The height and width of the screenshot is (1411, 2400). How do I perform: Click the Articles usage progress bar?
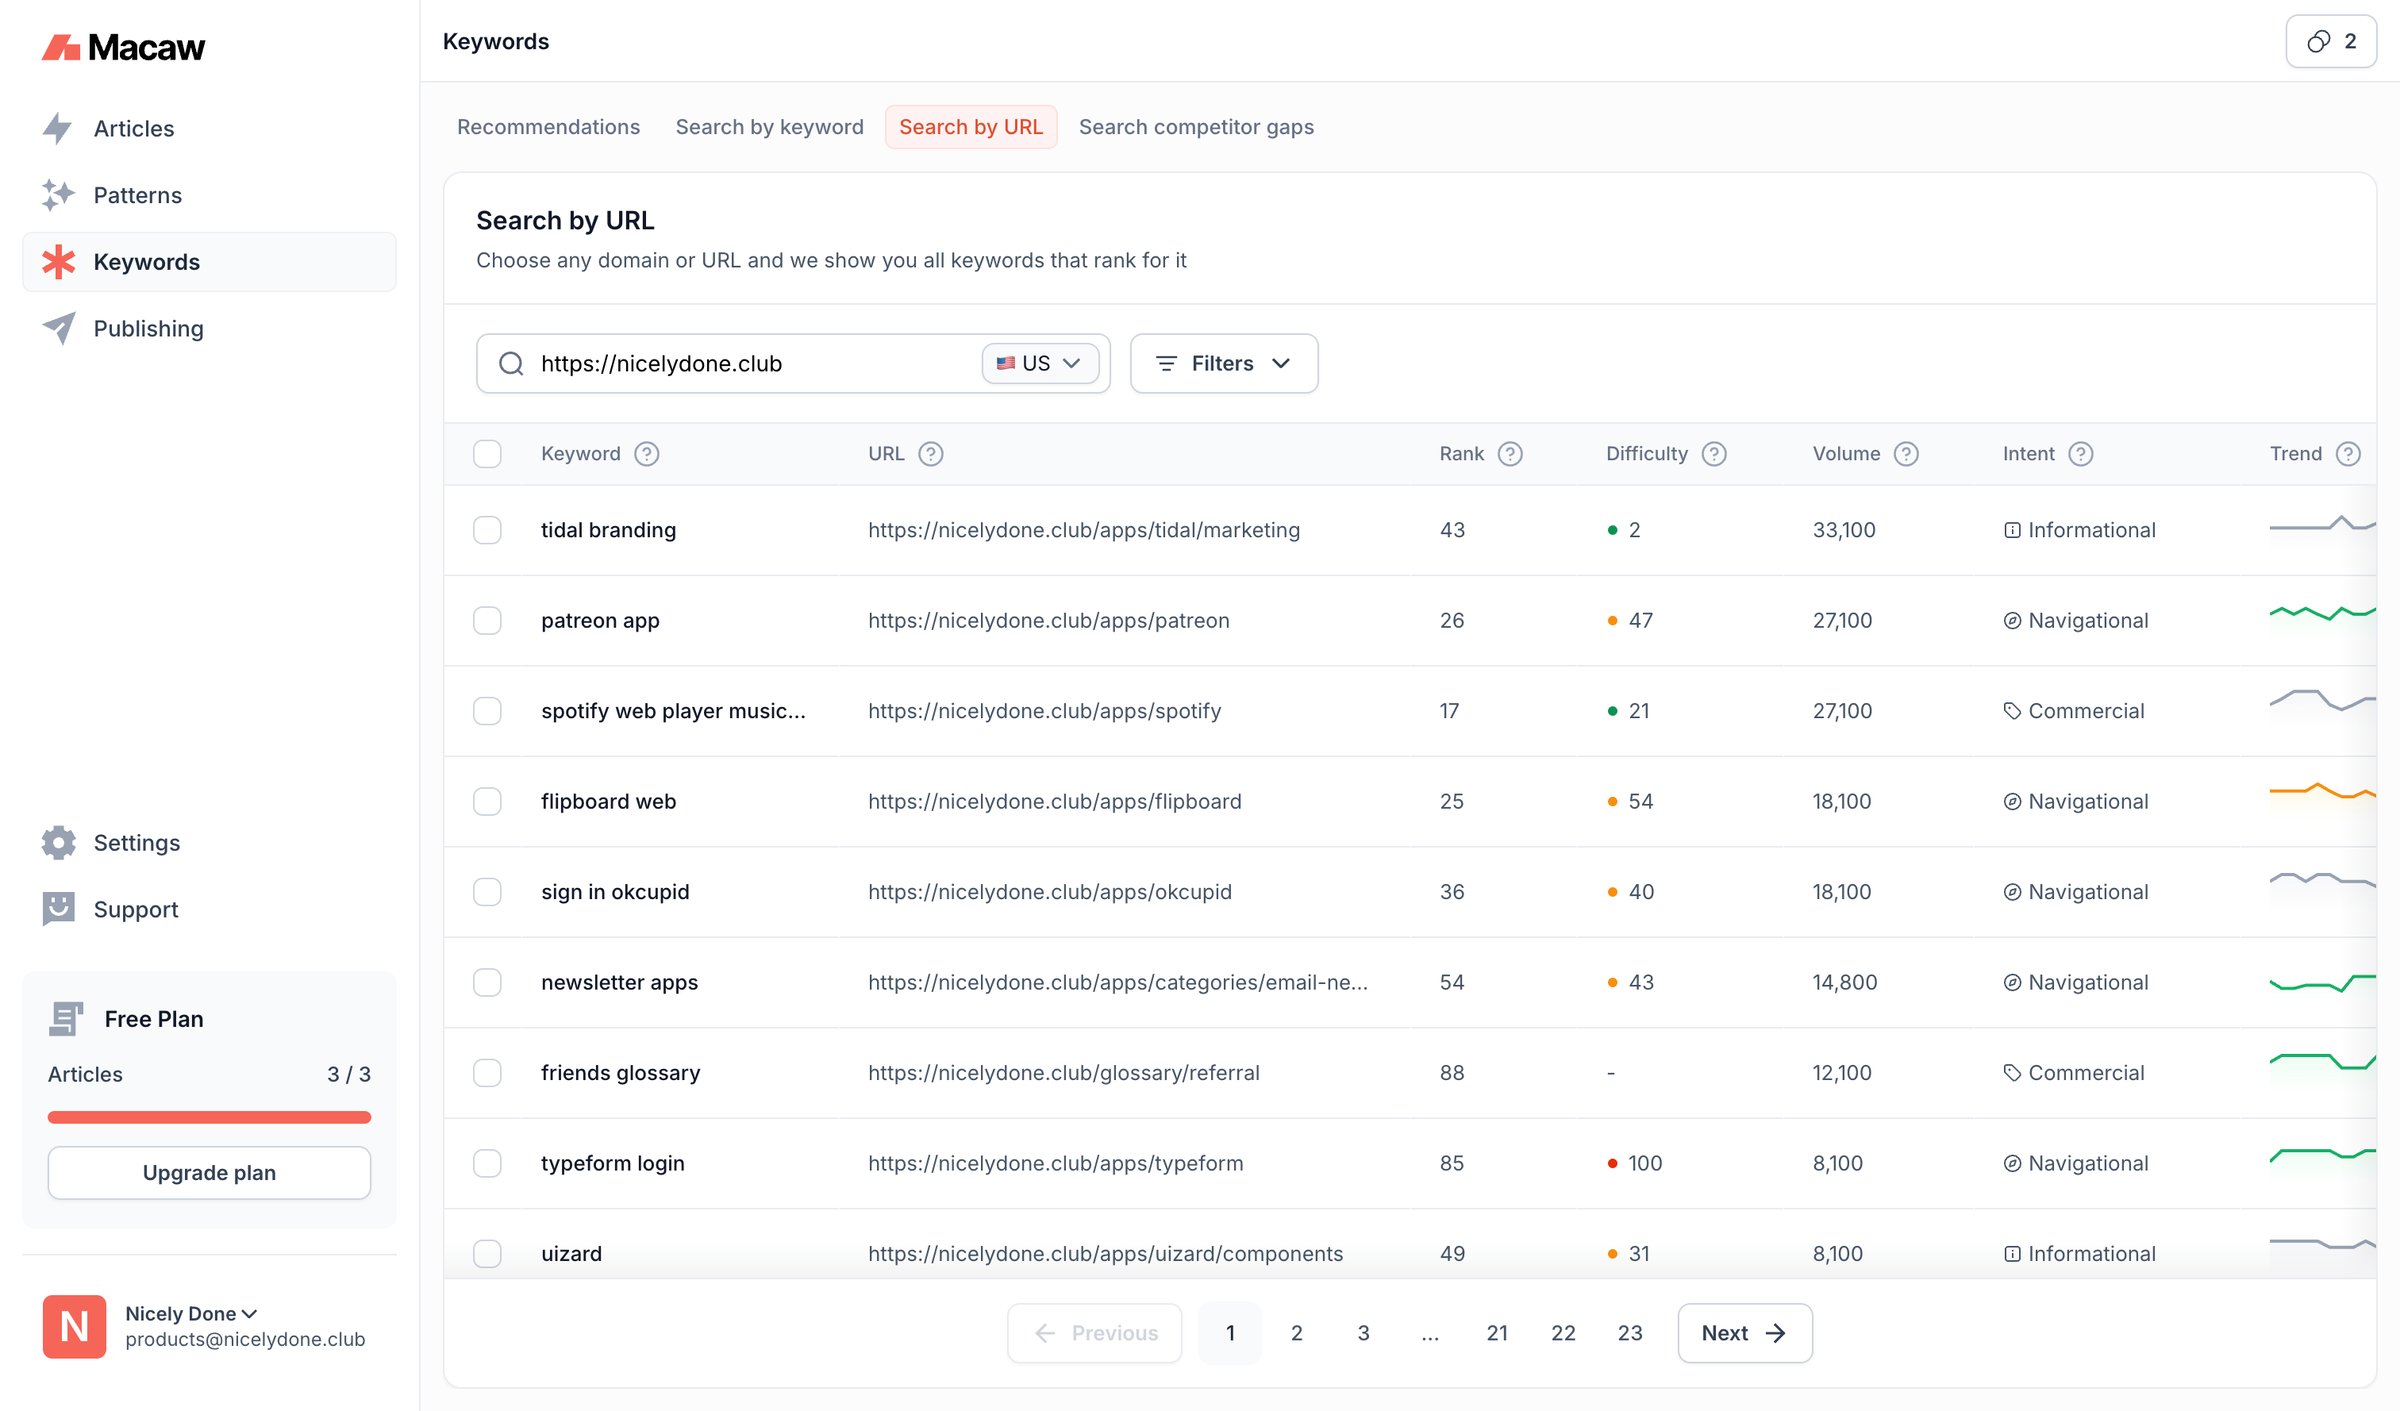click(209, 1117)
